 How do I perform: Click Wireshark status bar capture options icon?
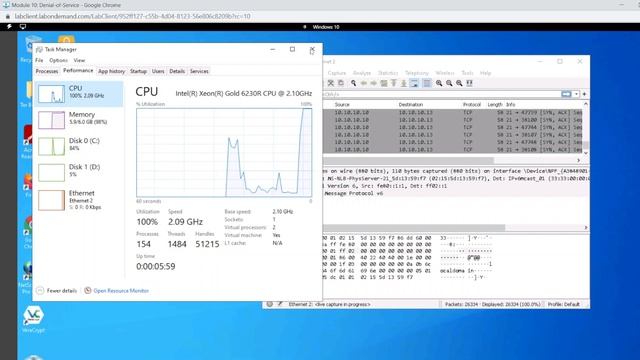280,304
